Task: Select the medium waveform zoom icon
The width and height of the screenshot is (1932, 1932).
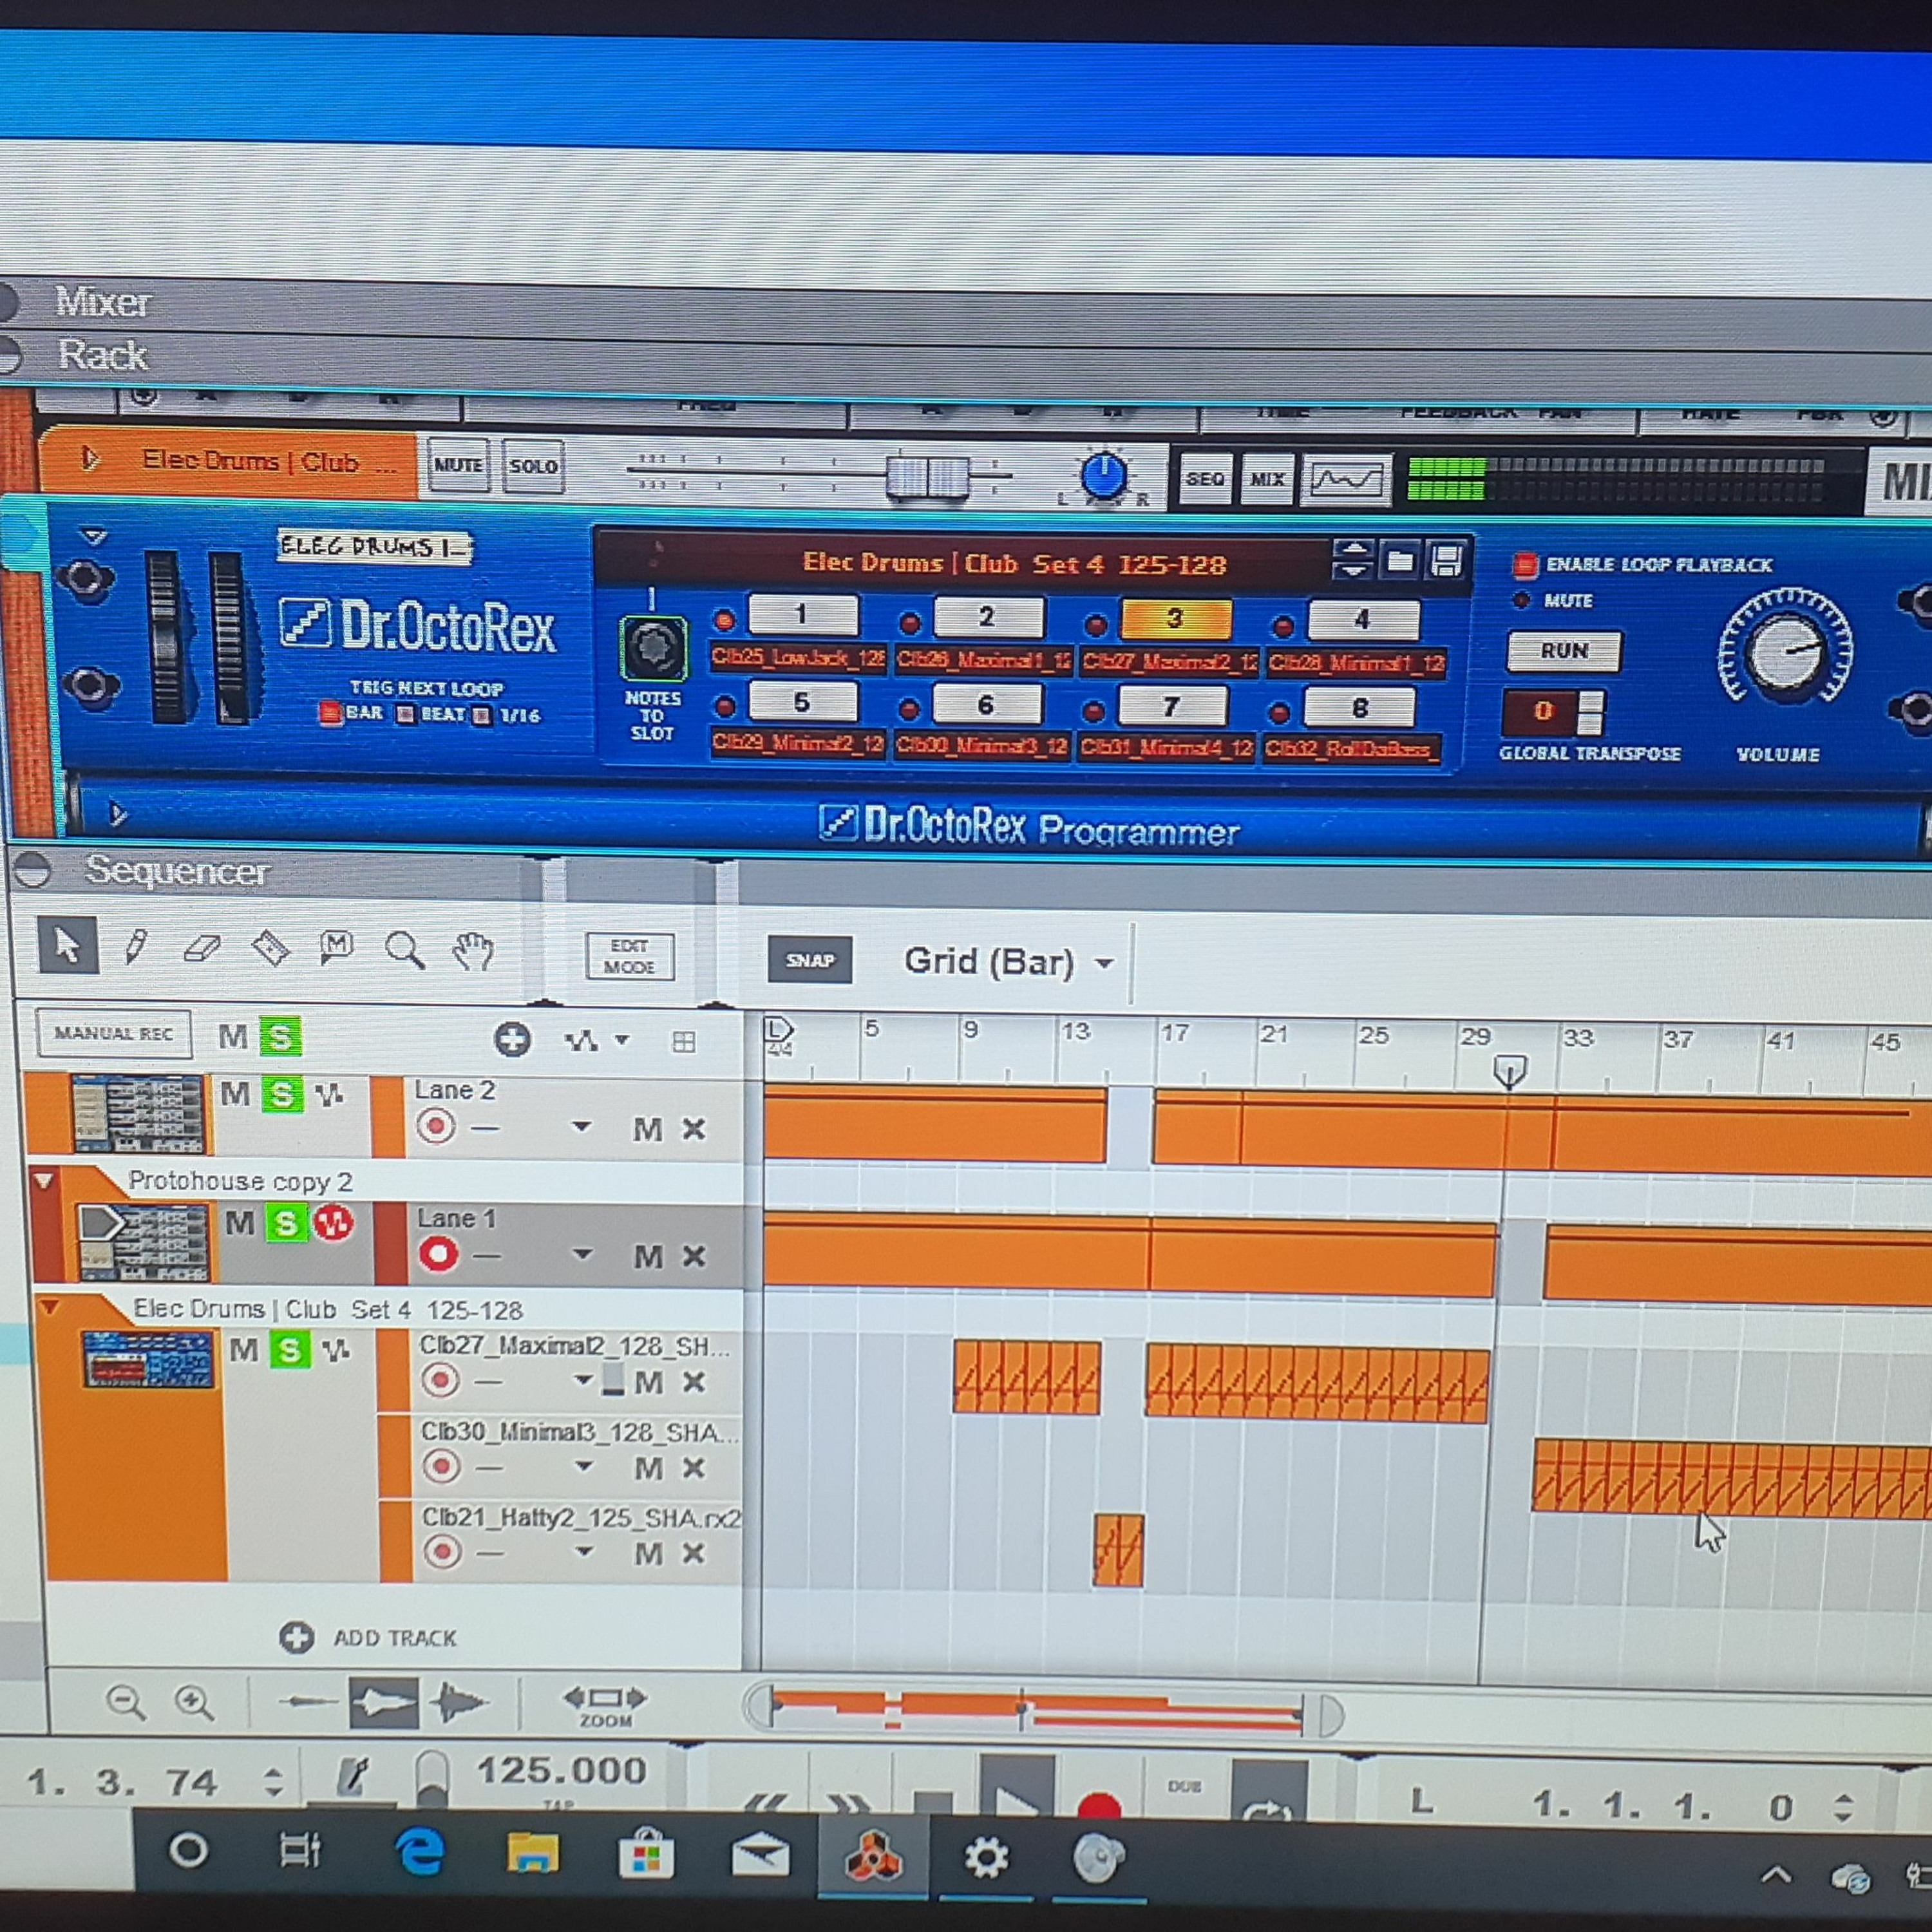Action: [x=384, y=1703]
